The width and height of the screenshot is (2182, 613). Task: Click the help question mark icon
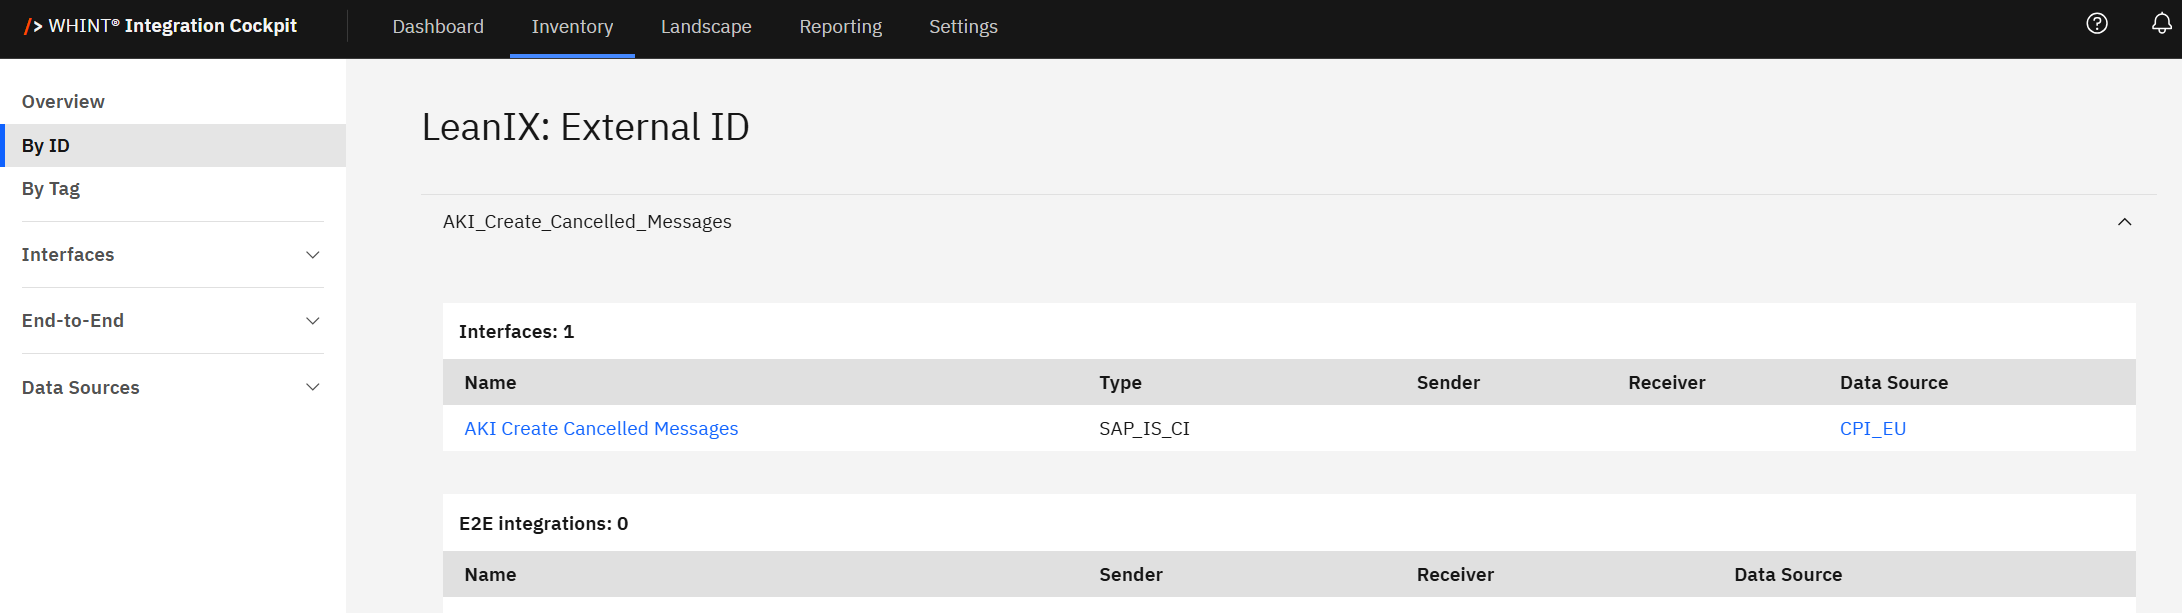coord(2097,24)
